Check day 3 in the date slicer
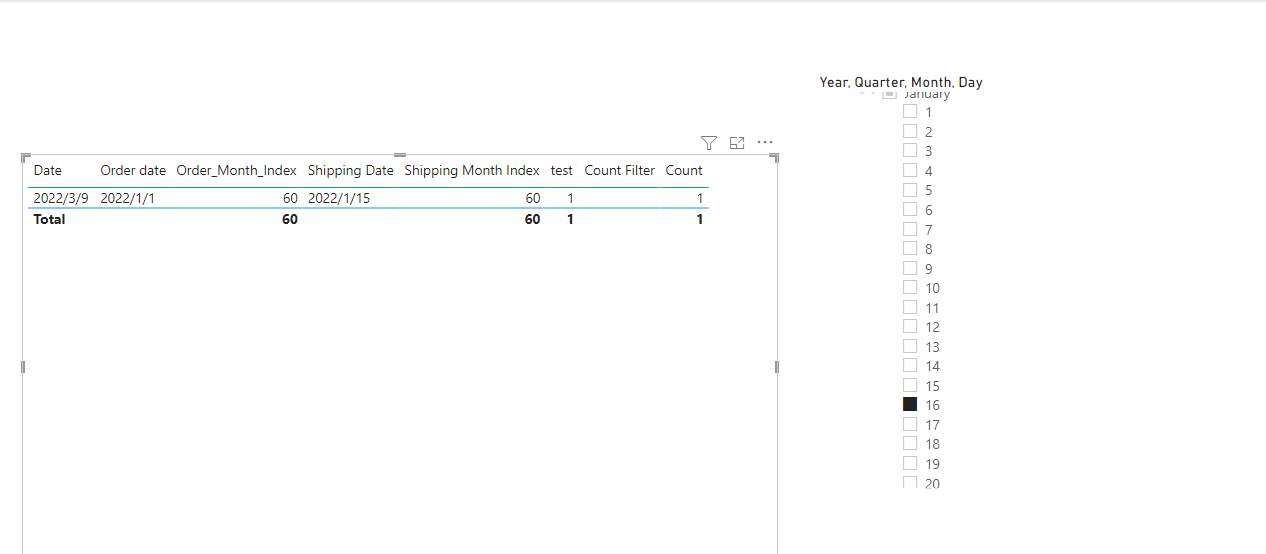Image resolution: width=1266 pixels, height=554 pixels. pos(910,150)
